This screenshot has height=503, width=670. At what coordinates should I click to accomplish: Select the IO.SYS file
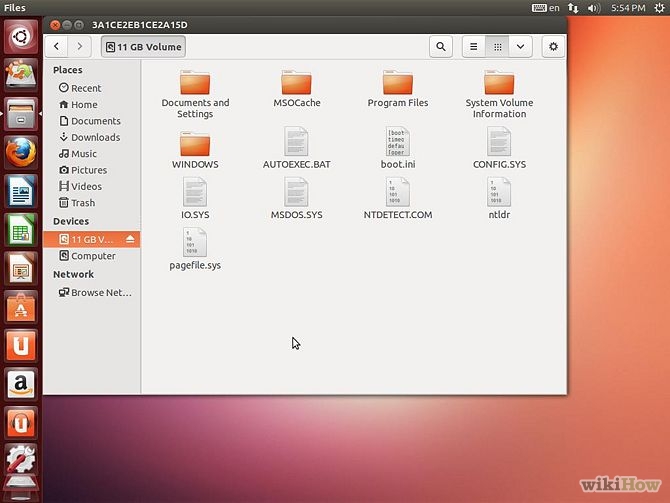(x=195, y=198)
